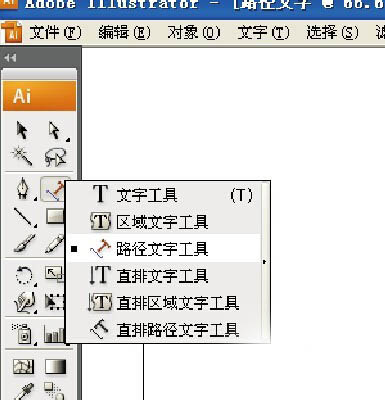385x400 pixels.
Task: Select the Scale tool
Action: pyautogui.click(x=55, y=274)
